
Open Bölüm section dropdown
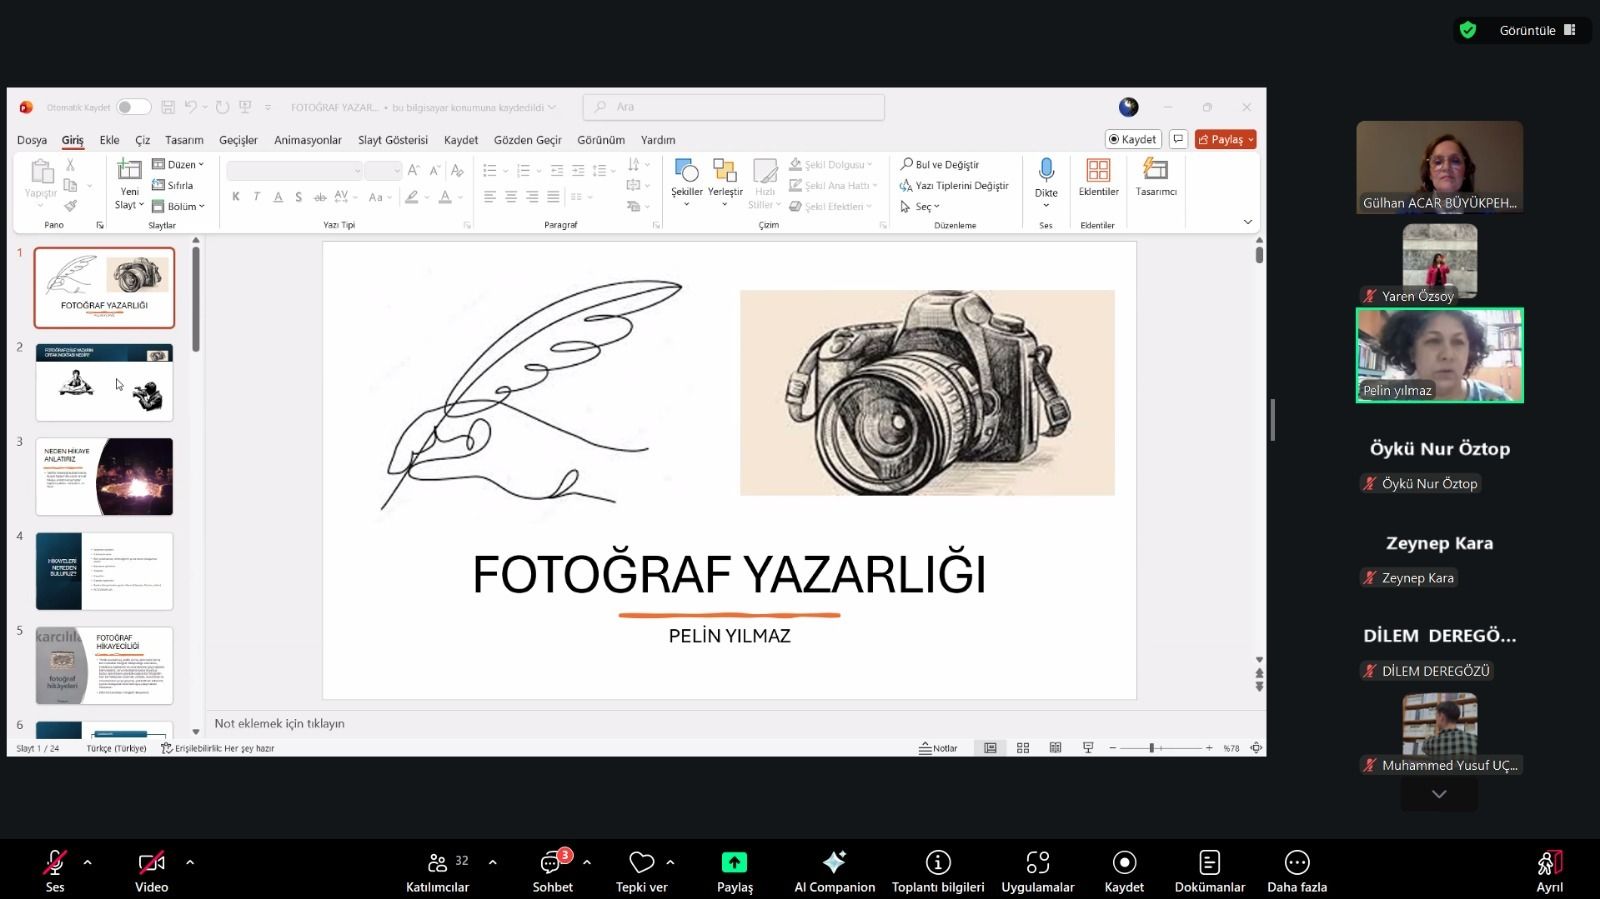(x=178, y=206)
